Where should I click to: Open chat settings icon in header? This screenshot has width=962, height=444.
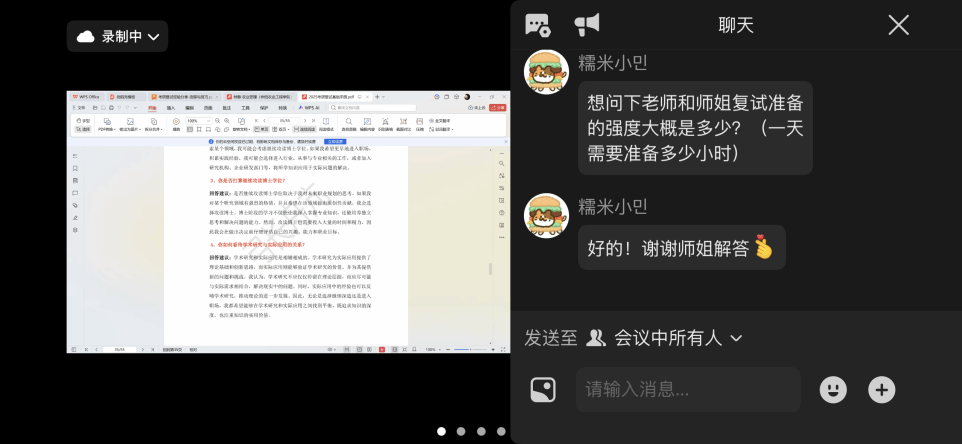pos(537,25)
